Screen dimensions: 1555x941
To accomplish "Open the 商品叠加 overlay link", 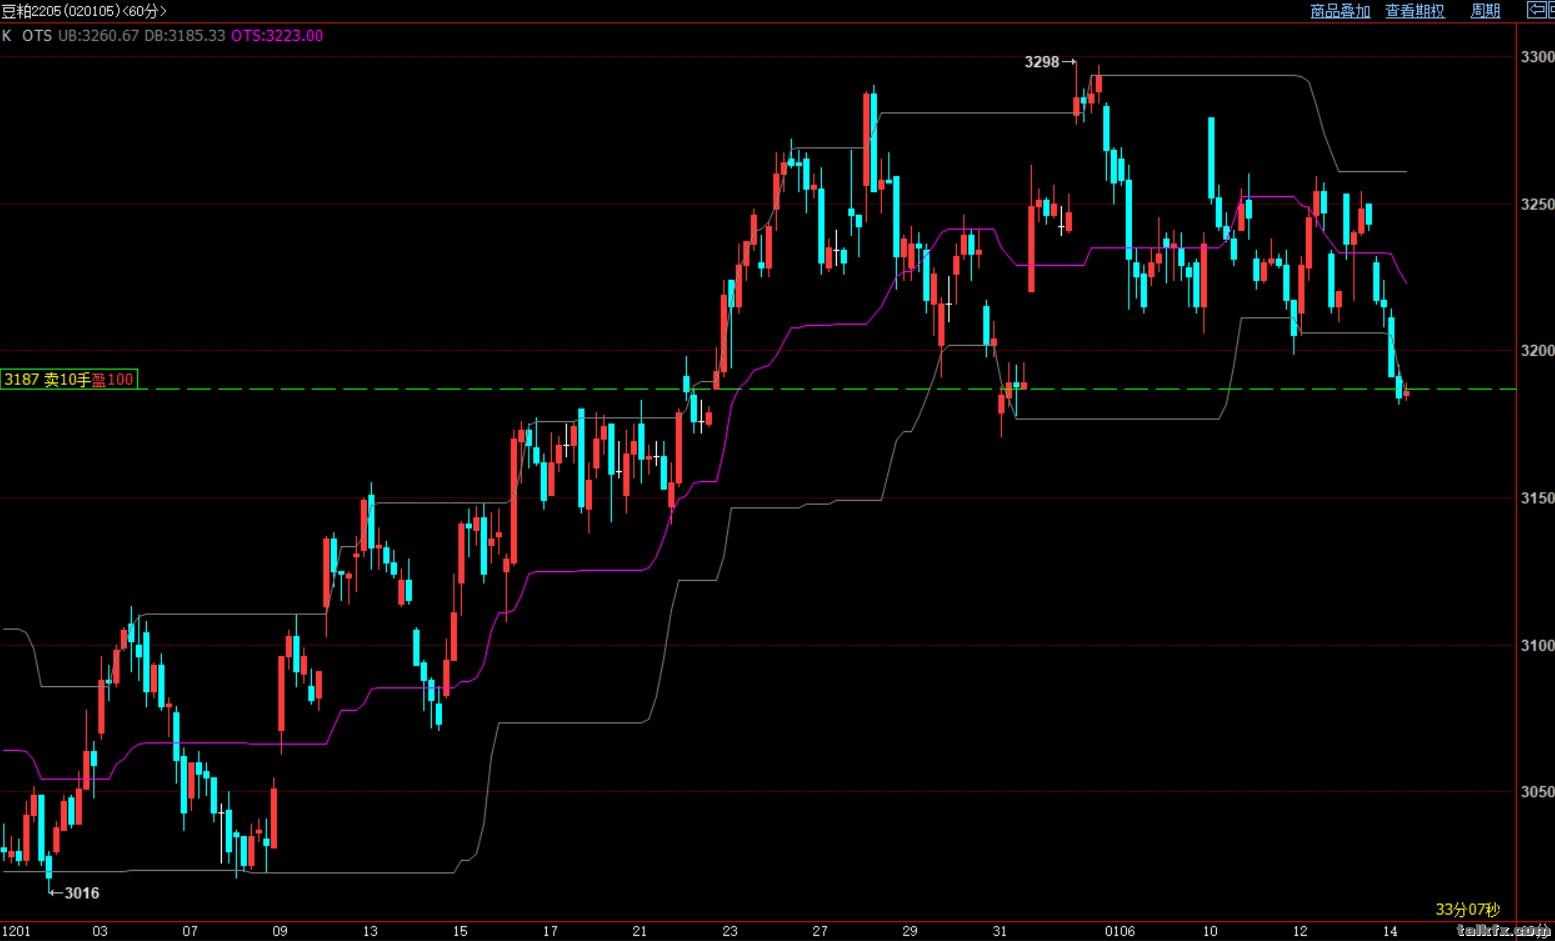I will point(1340,11).
